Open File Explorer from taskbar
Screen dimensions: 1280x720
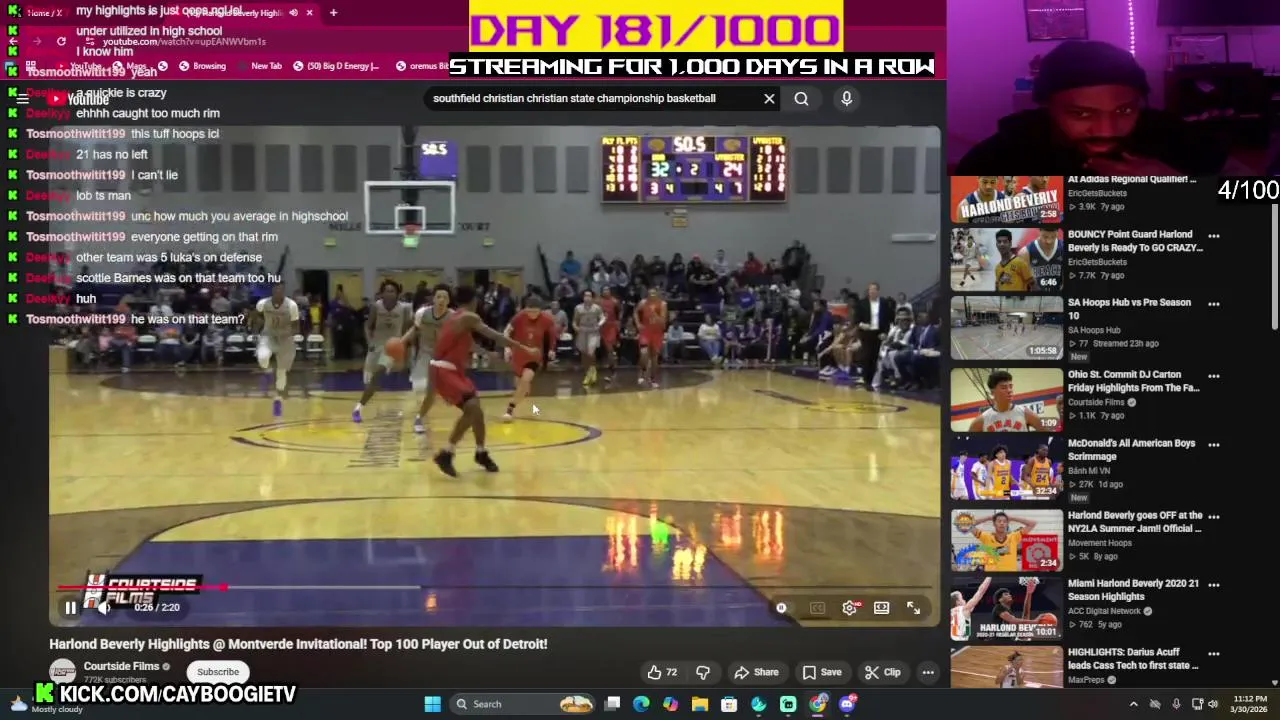[699, 704]
